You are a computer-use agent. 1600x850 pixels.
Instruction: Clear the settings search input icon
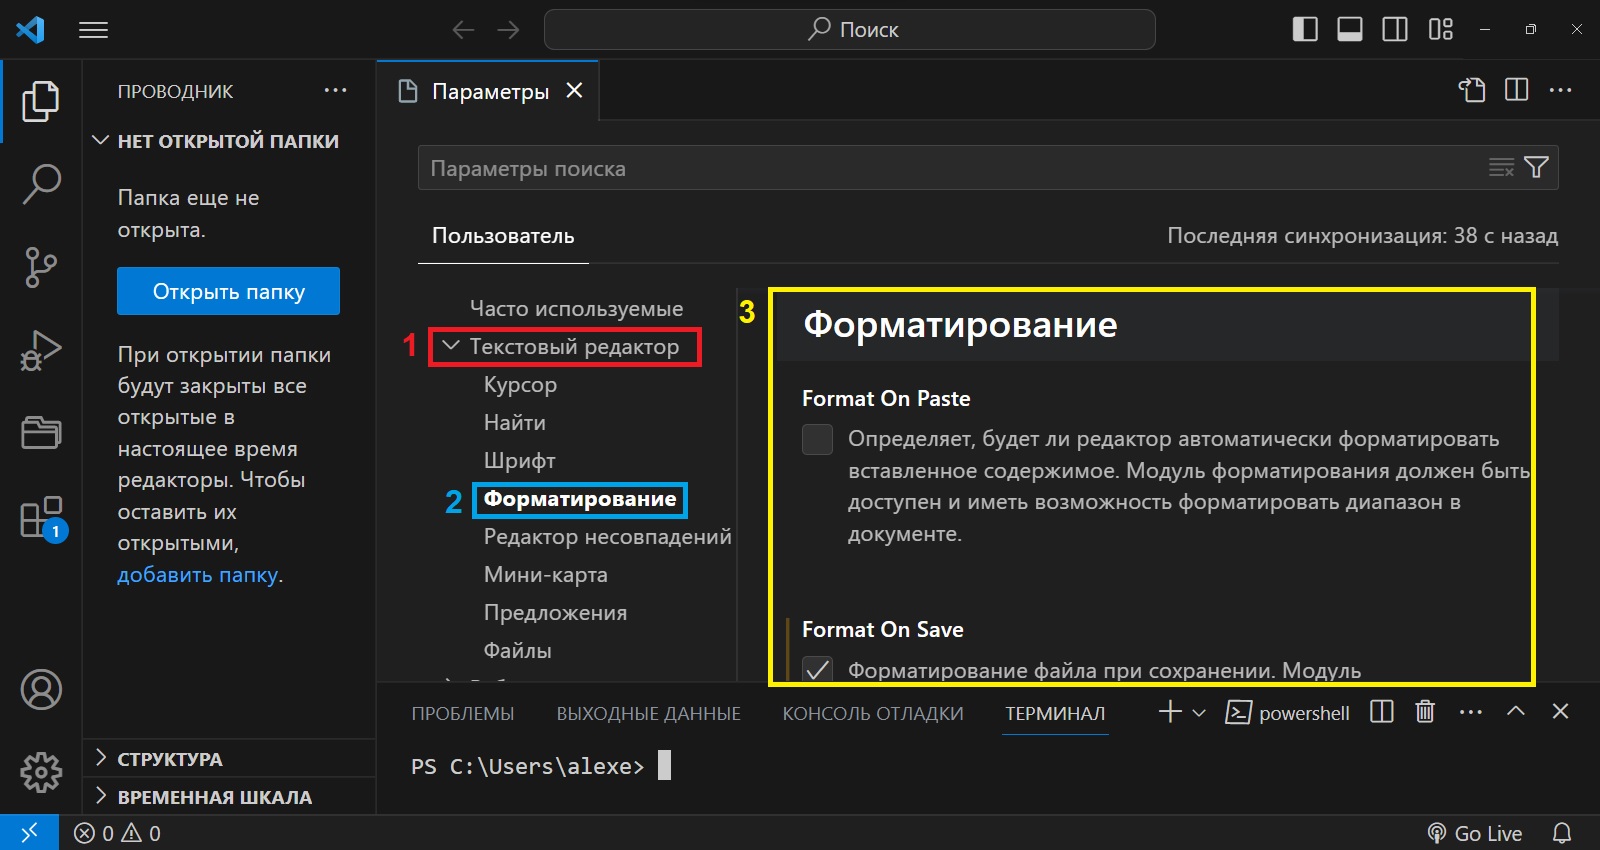click(1501, 168)
